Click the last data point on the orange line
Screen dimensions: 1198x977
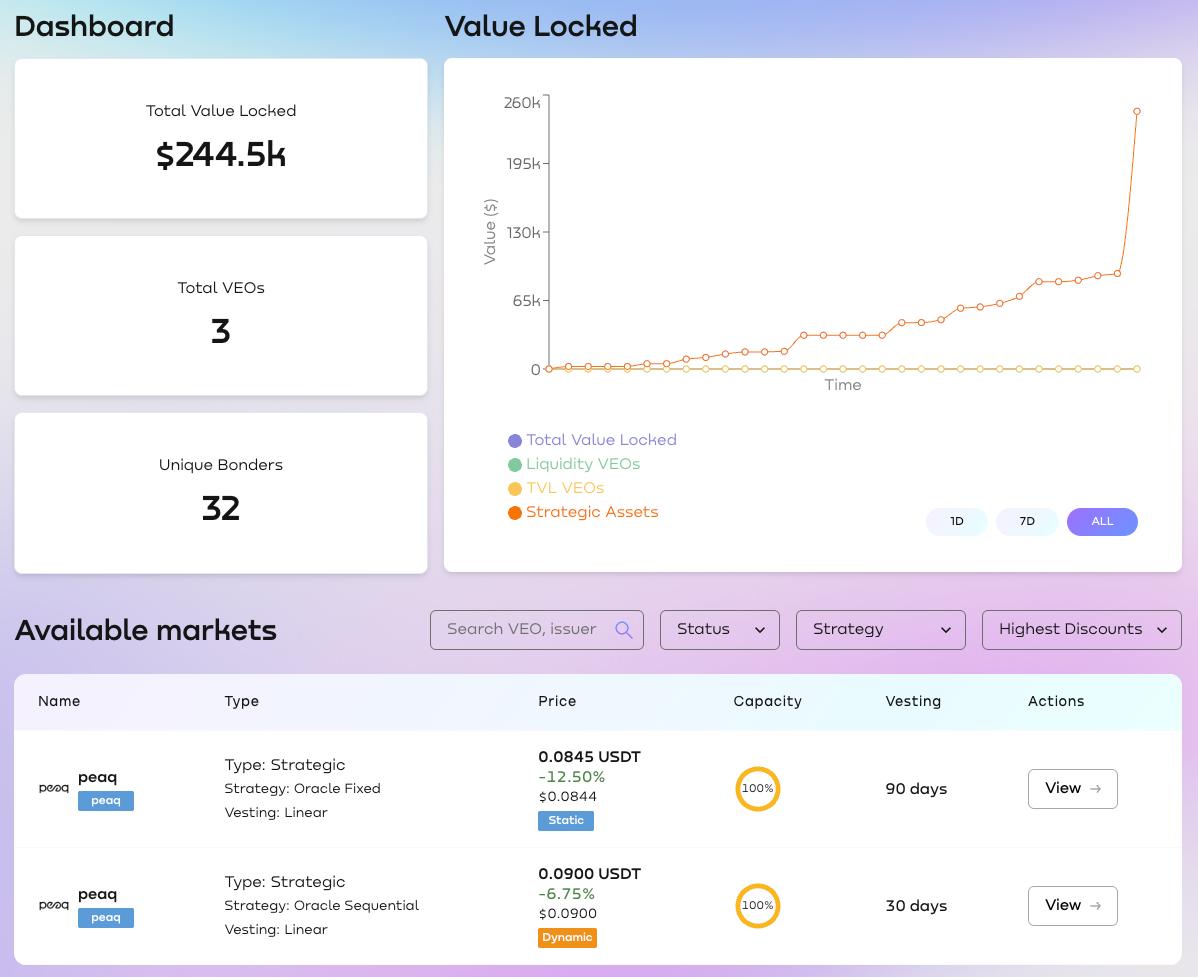point(1137,112)
